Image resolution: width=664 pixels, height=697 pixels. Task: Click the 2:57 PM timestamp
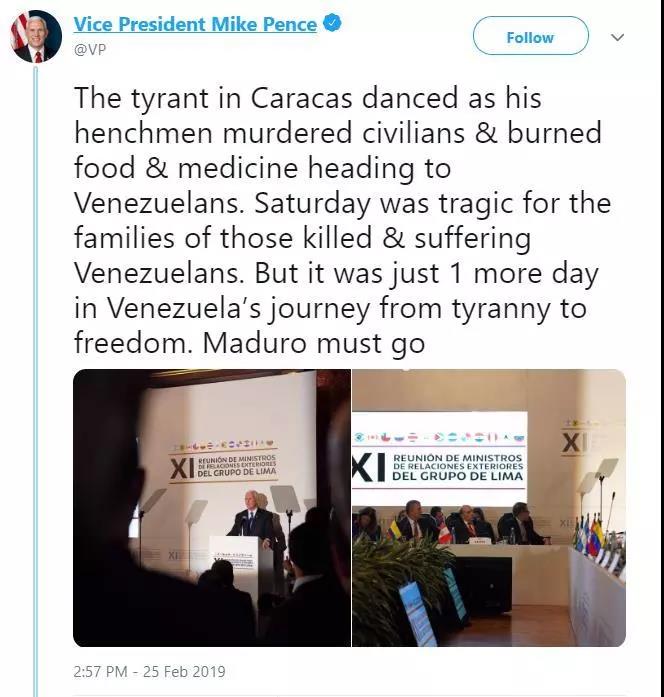(100, 671)
